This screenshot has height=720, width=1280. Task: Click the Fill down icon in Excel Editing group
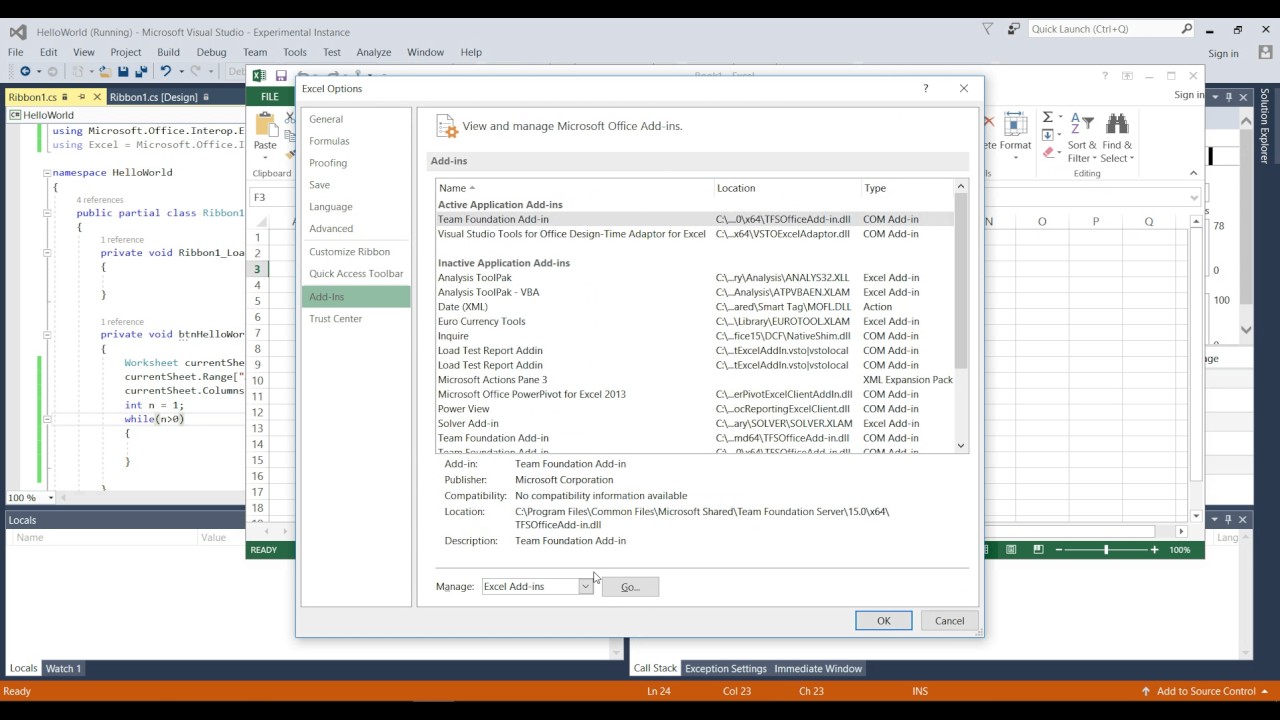[x=1047, y=135]
